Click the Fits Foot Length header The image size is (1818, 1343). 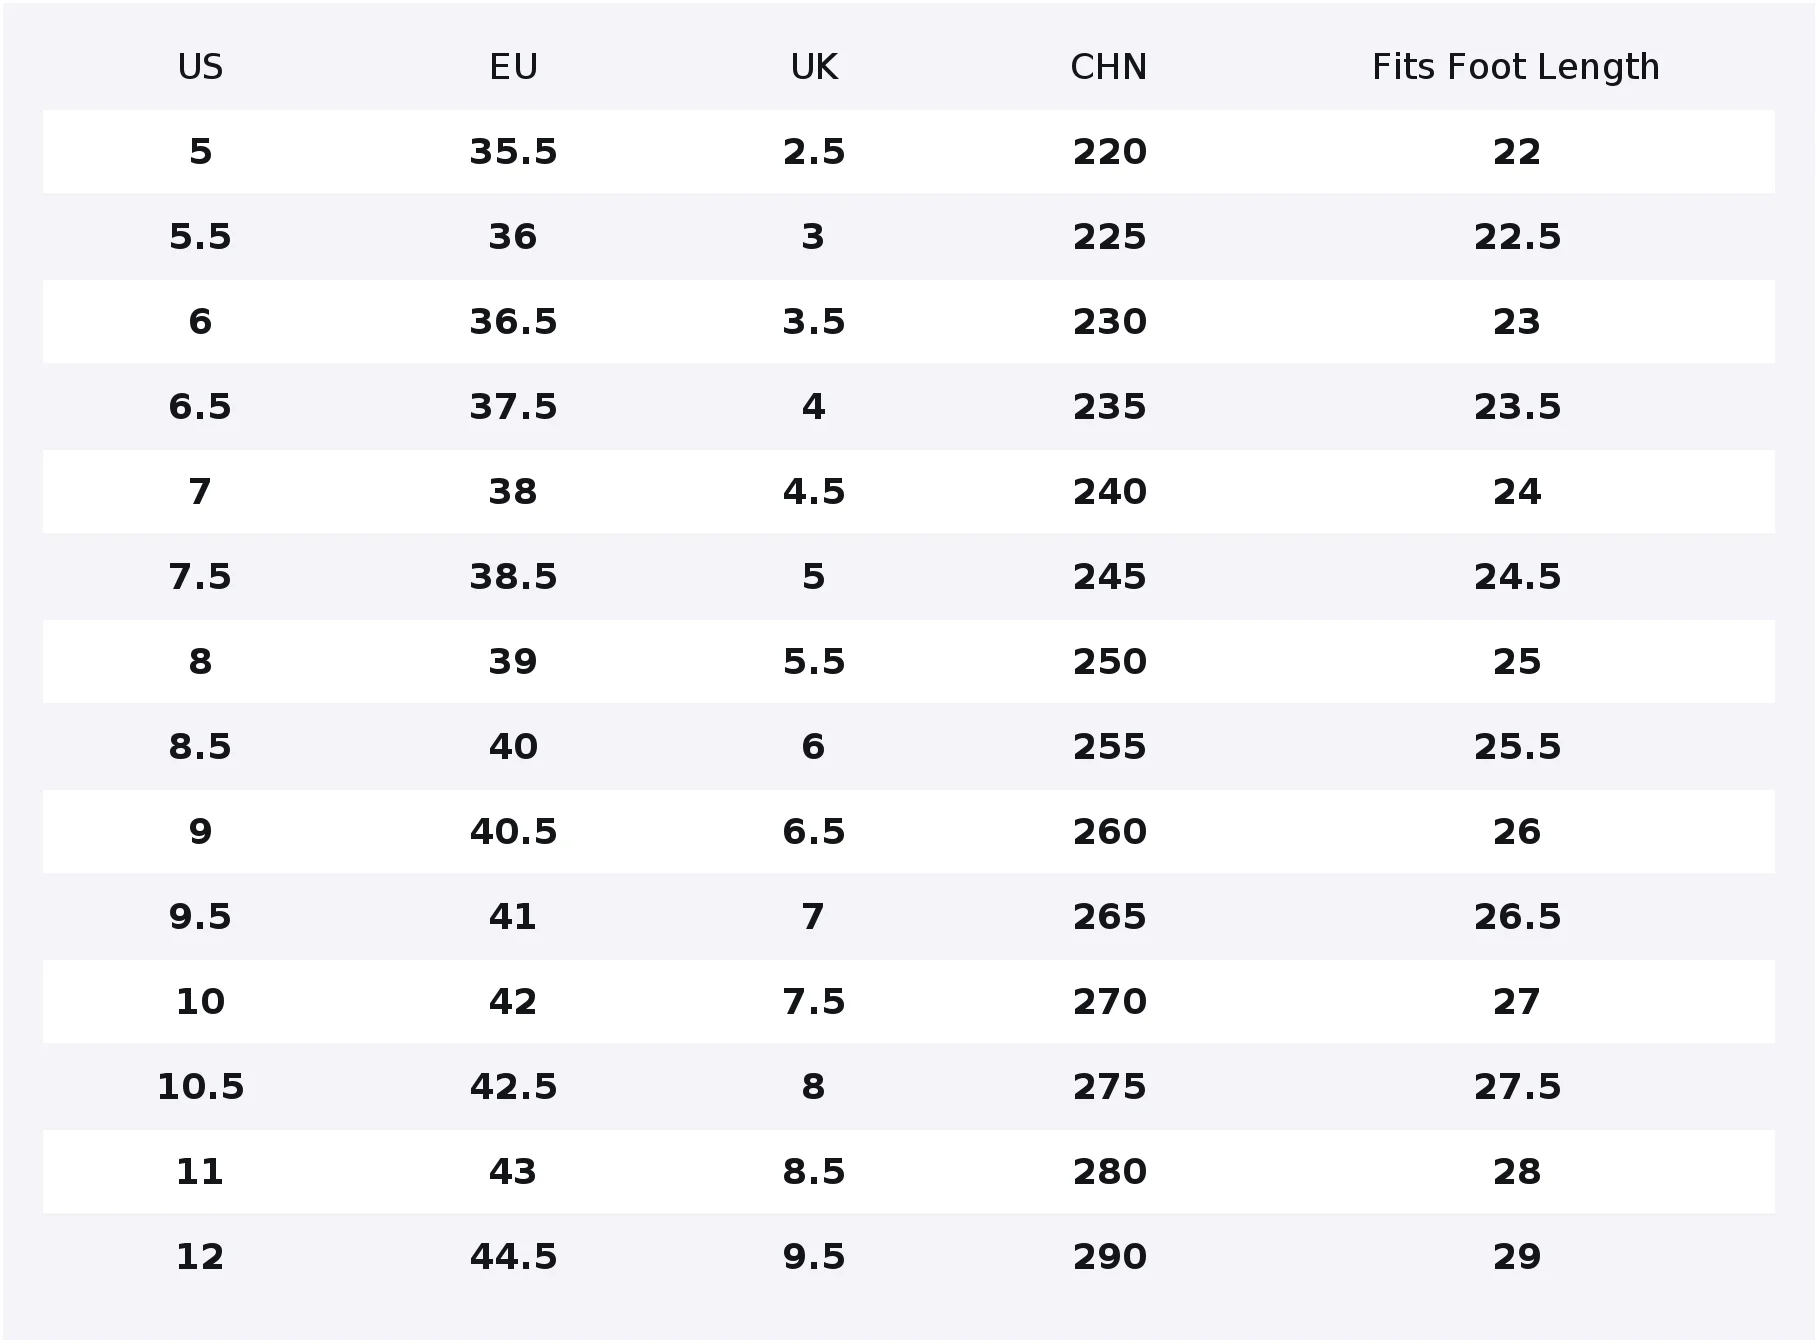[1516, 67]
